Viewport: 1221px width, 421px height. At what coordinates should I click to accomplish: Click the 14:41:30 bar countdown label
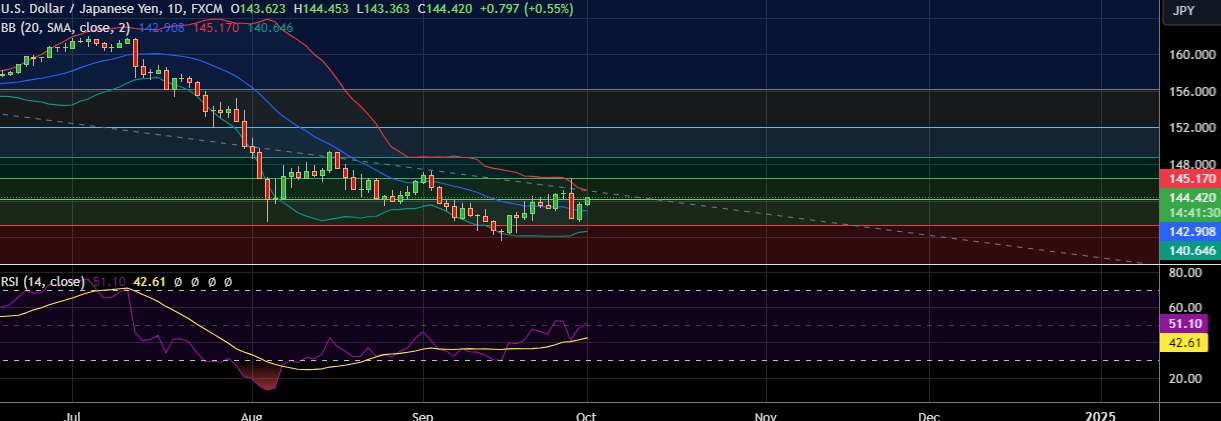(x=1189, y=212)
